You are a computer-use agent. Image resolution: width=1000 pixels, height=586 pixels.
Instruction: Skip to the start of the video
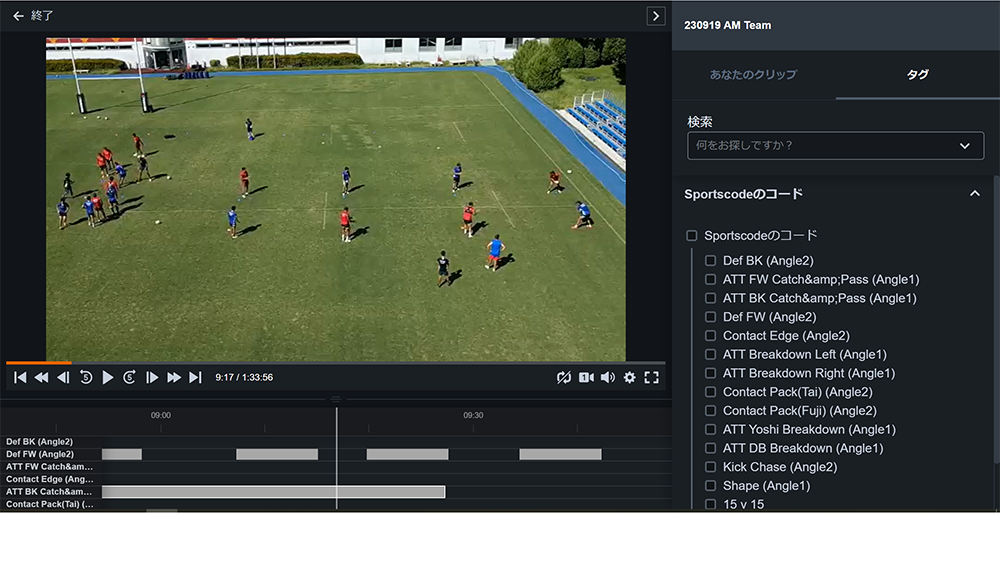point(20,377)
